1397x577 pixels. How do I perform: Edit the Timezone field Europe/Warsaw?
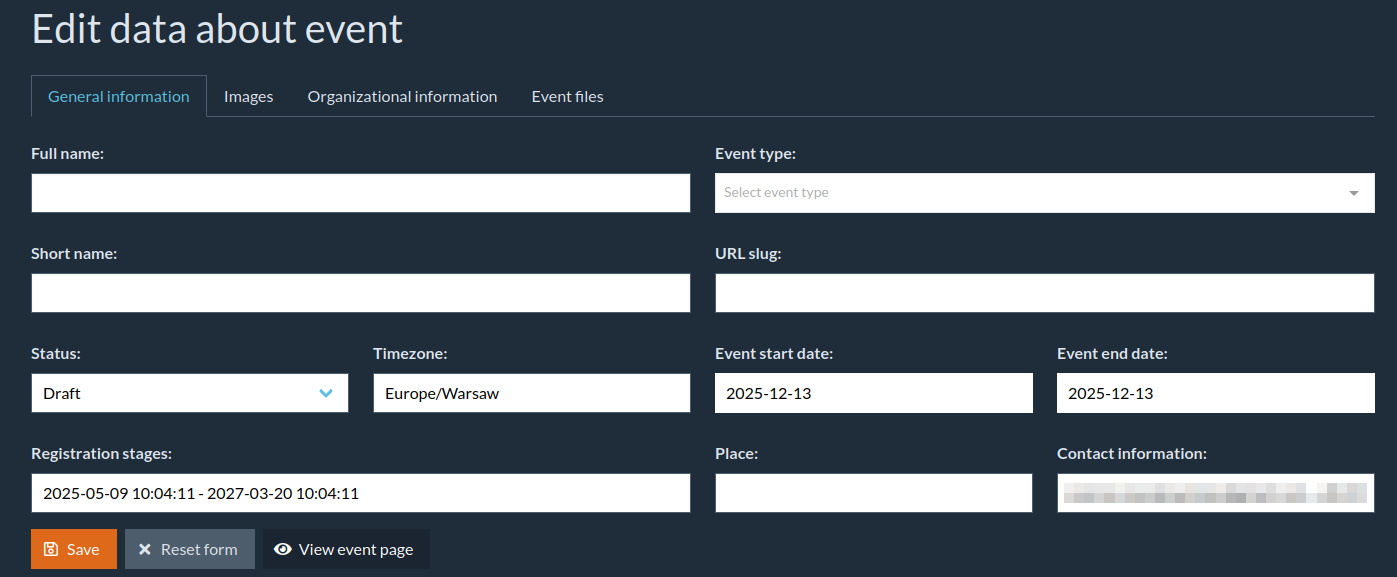pyautogui.click(x=531, y=393)
